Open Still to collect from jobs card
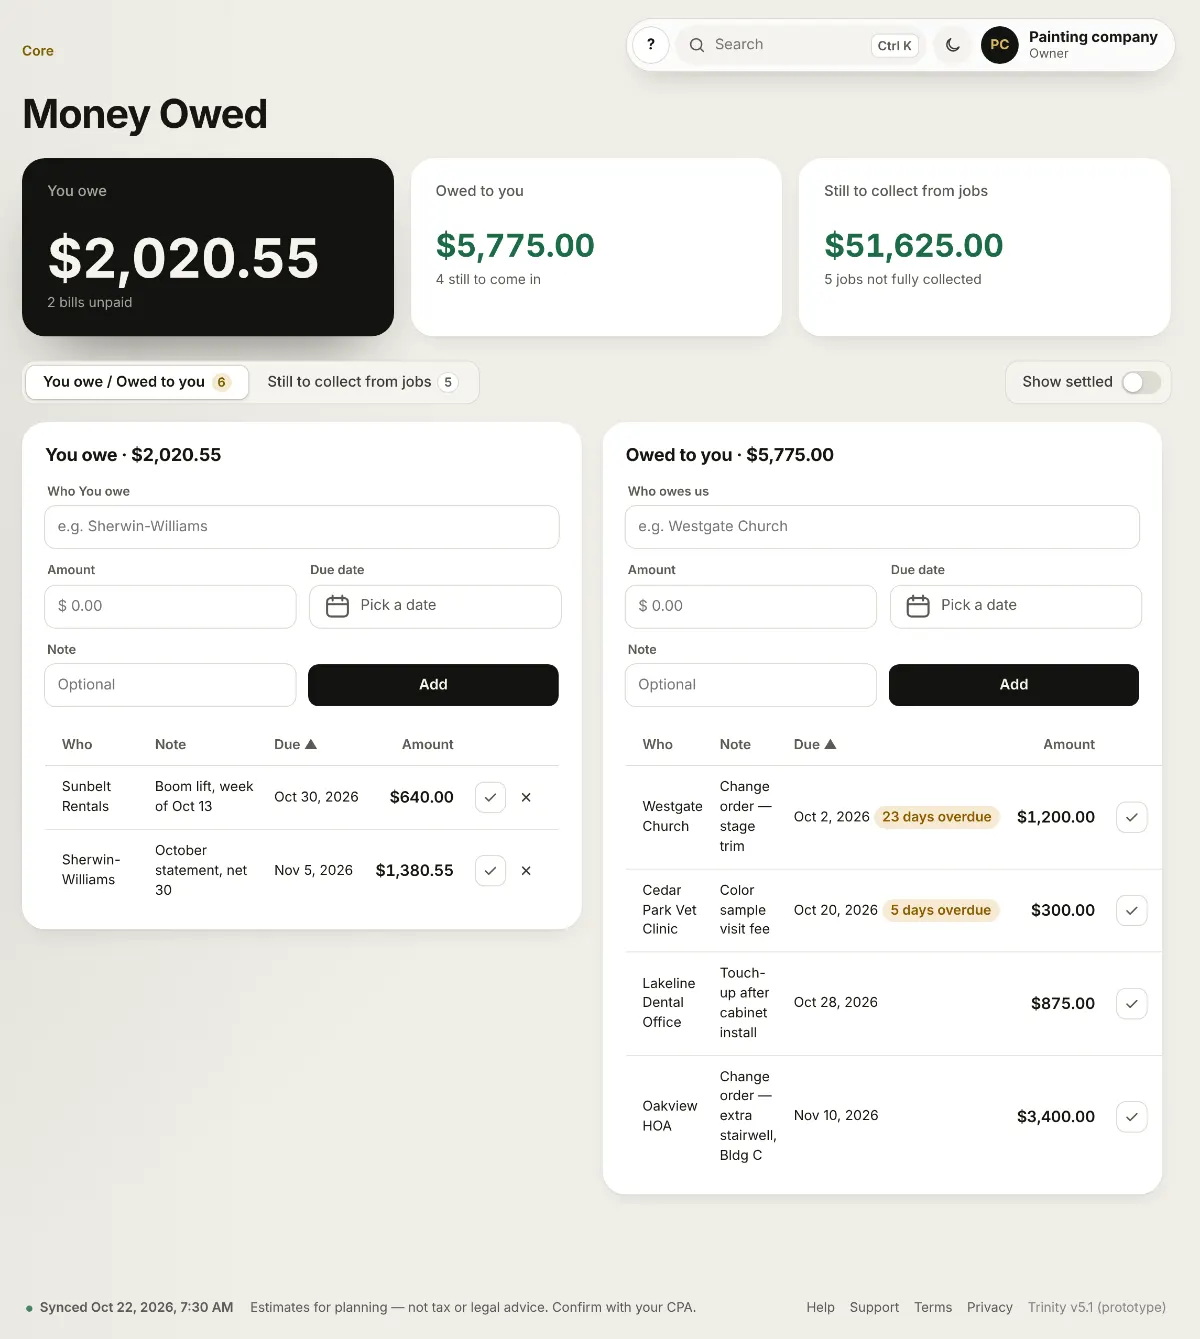The width and height of the screenshot is (1200, 1339). pyautogui.click(x=984, y=247)
